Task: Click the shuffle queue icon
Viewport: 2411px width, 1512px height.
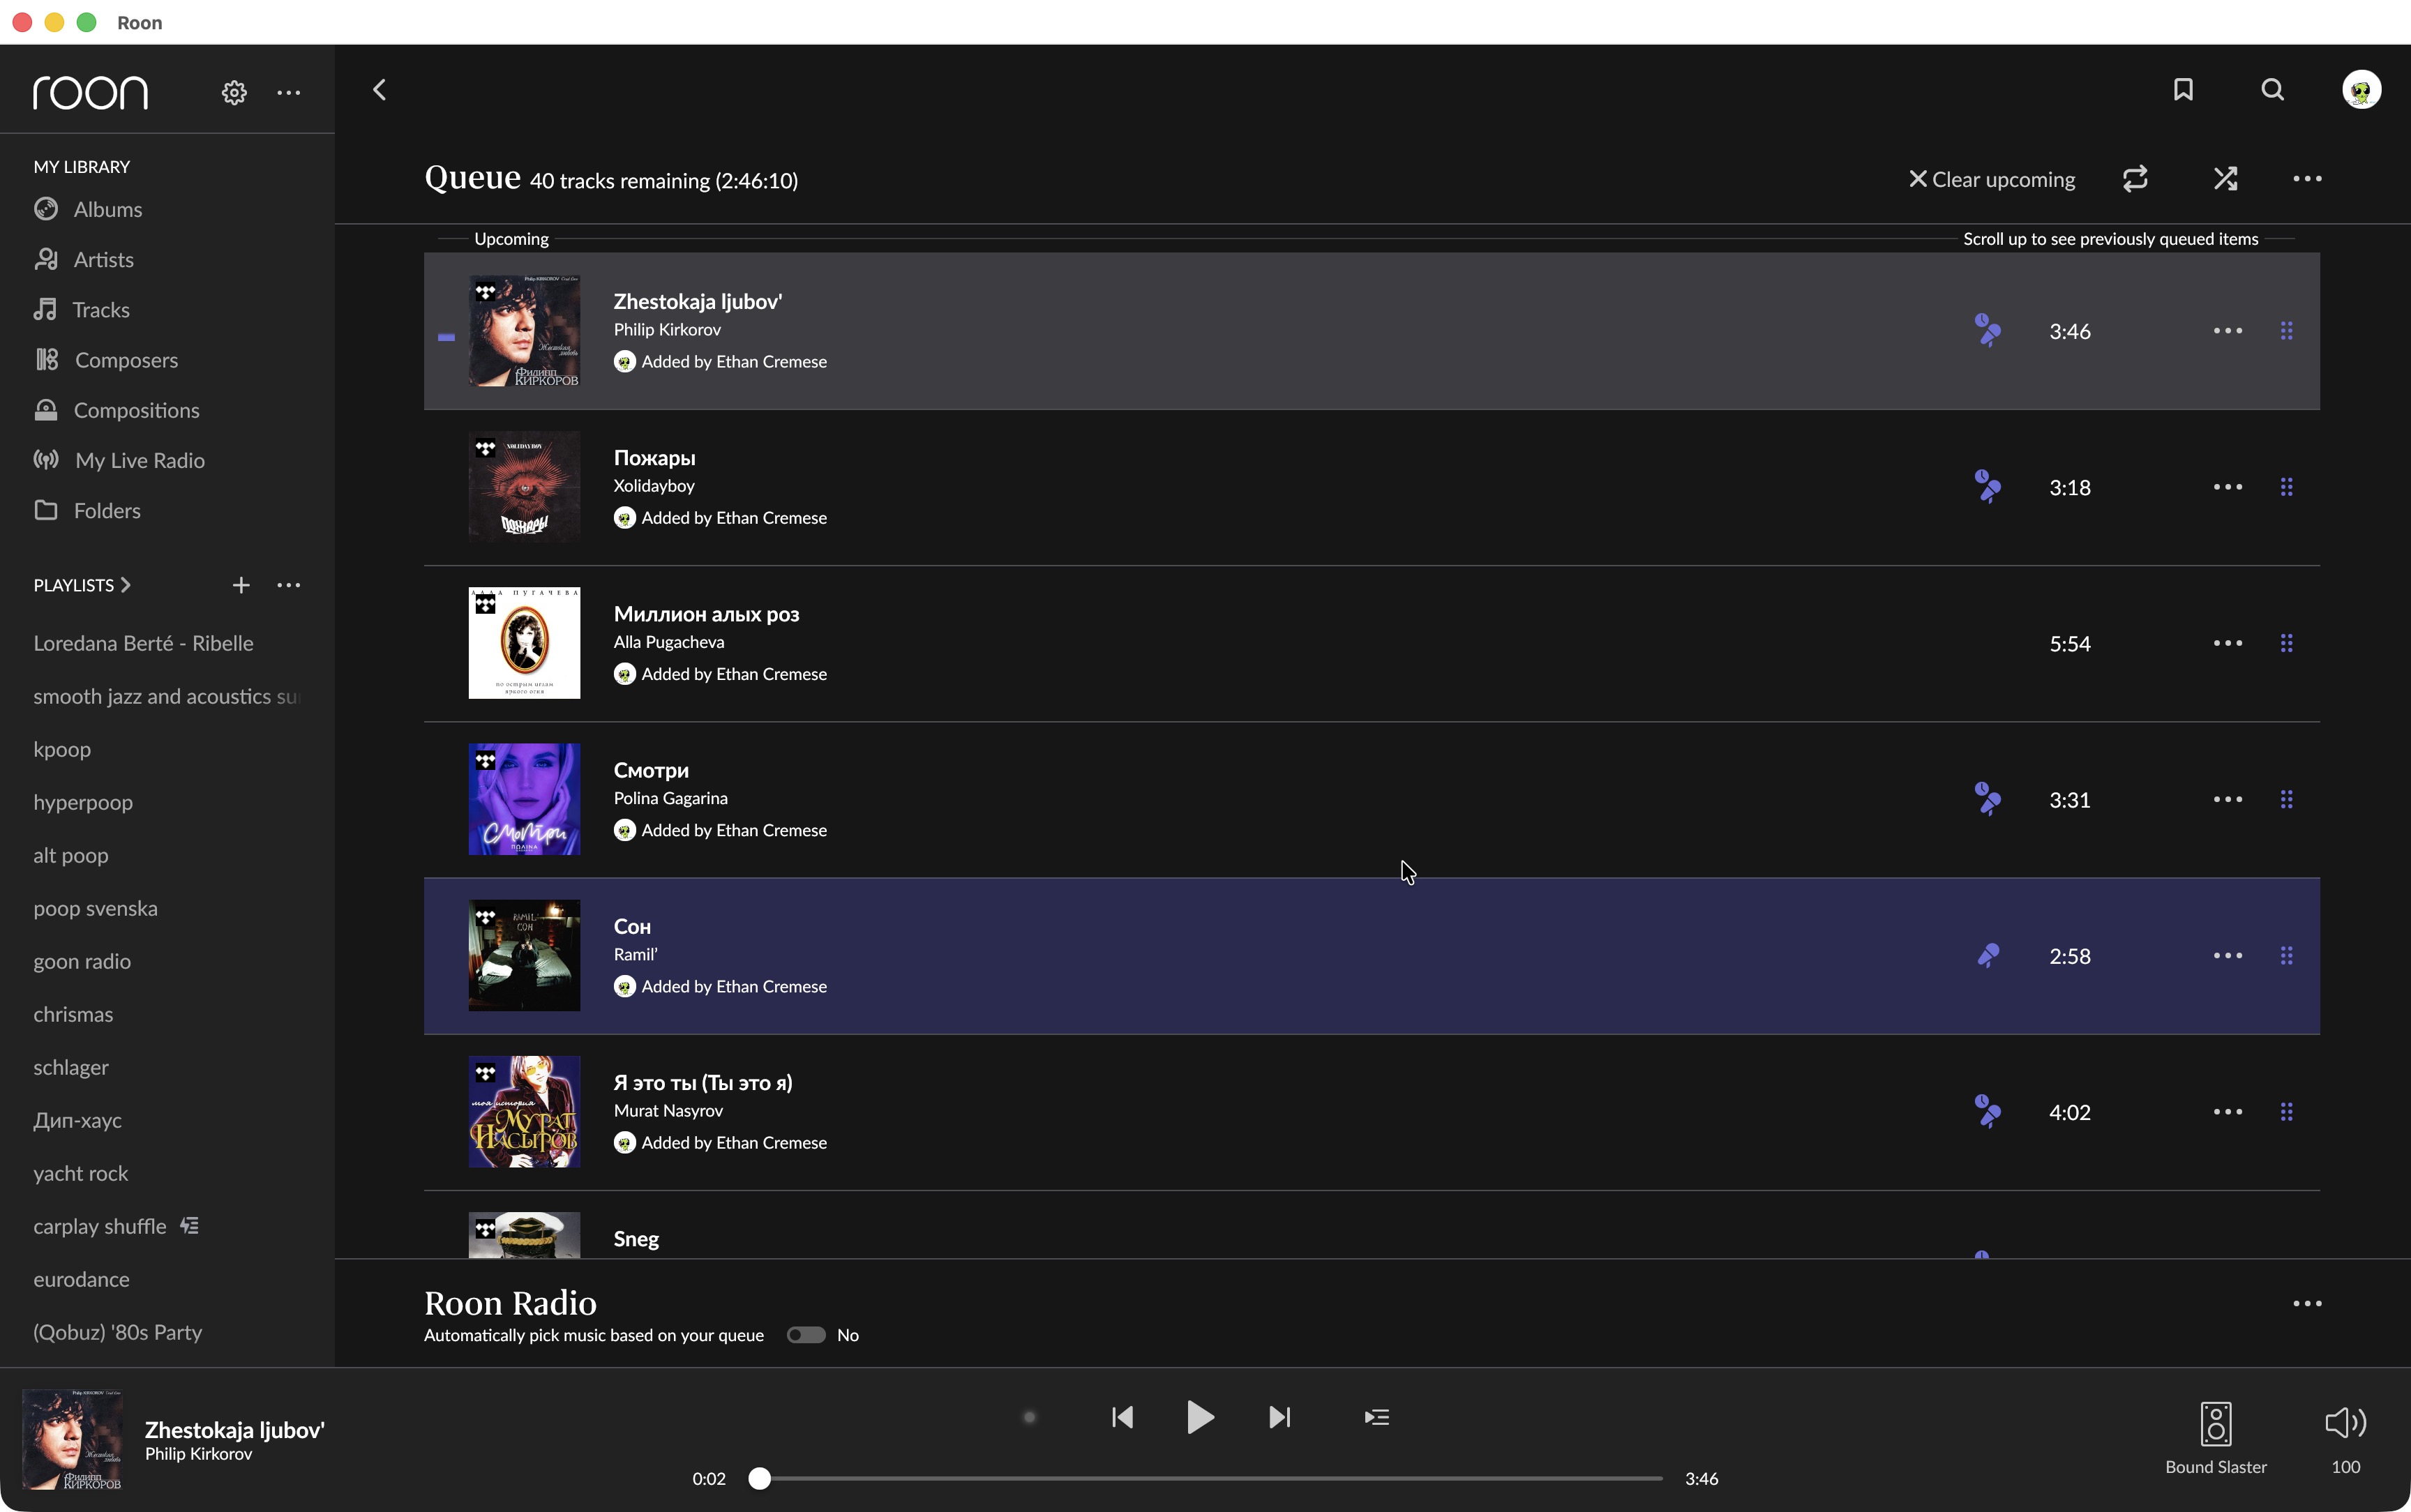Action: coord(2225,179)
